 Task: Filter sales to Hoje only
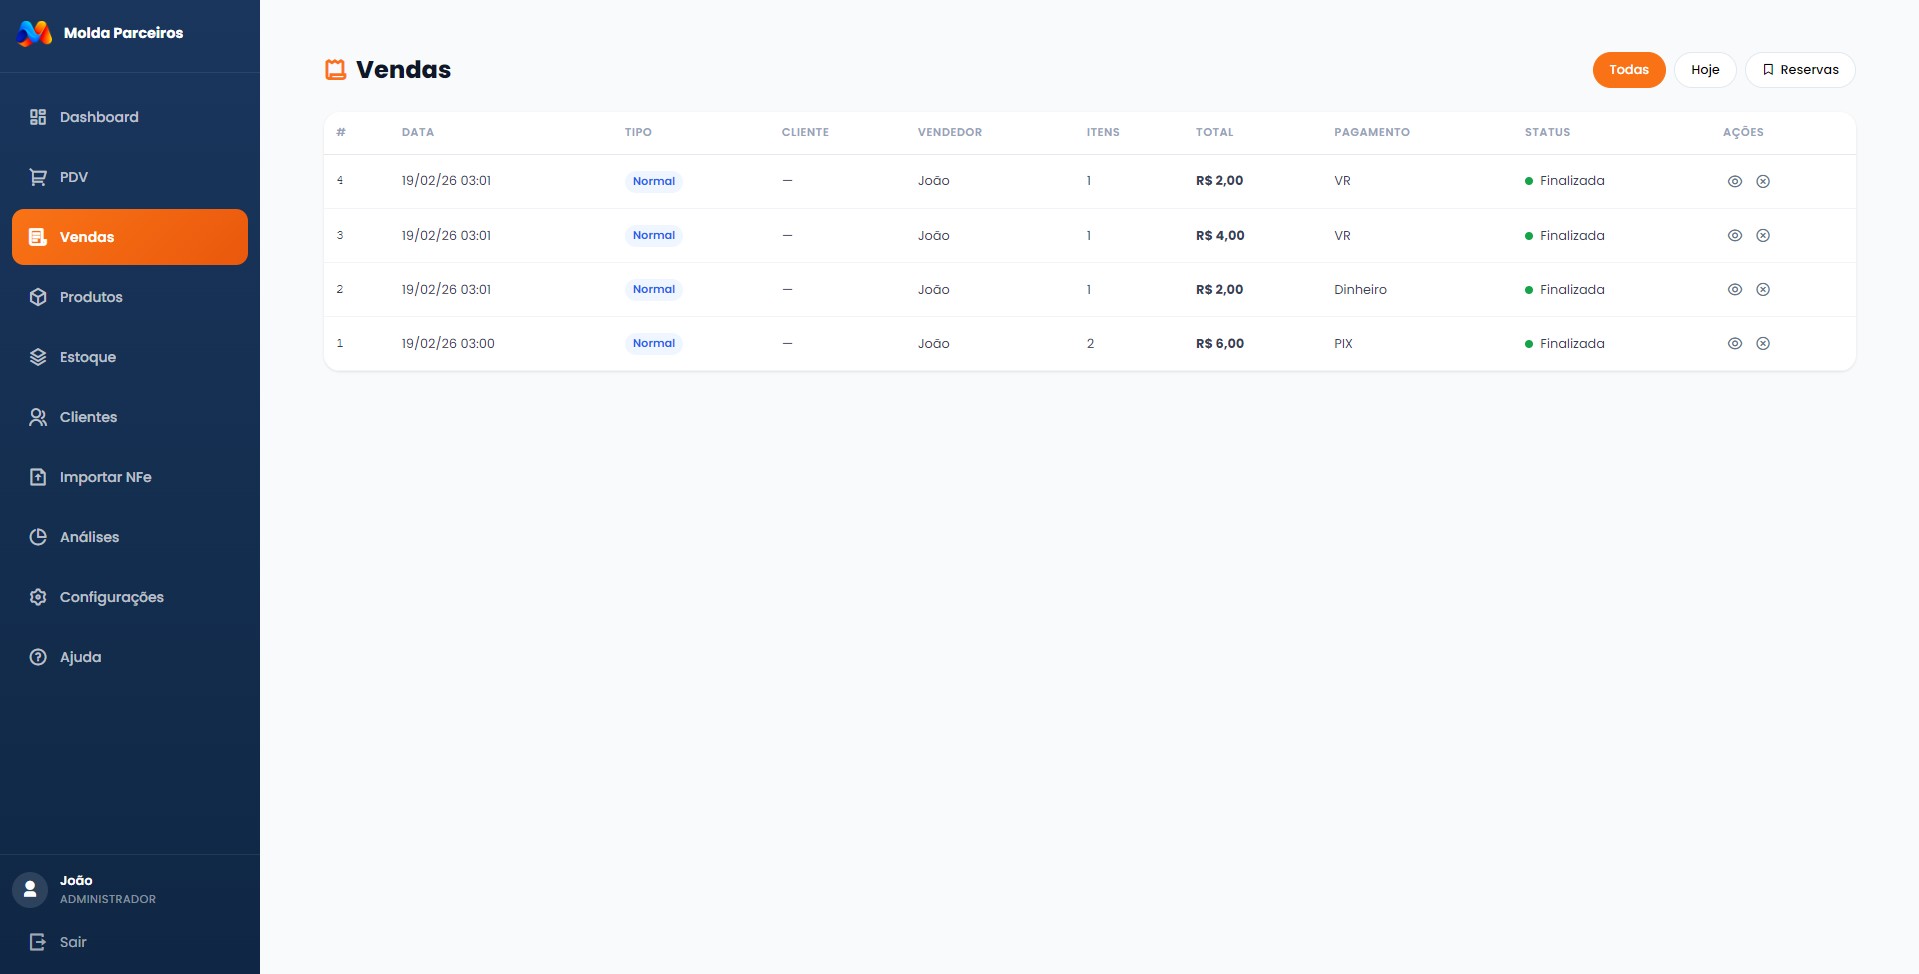[x=1705, y=70]
